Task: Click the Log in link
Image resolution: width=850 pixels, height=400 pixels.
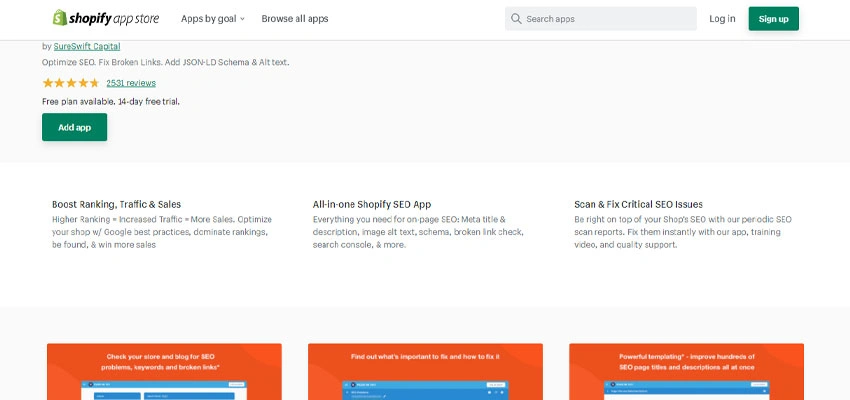Action: (722, 19)
